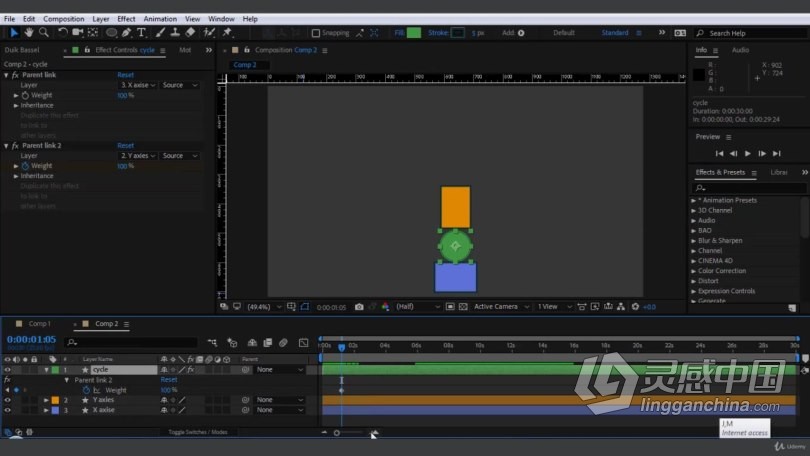Viewport: 810px width, 456px height.
Task: Click the Effects & Presets search field
Action: point(749,188)
